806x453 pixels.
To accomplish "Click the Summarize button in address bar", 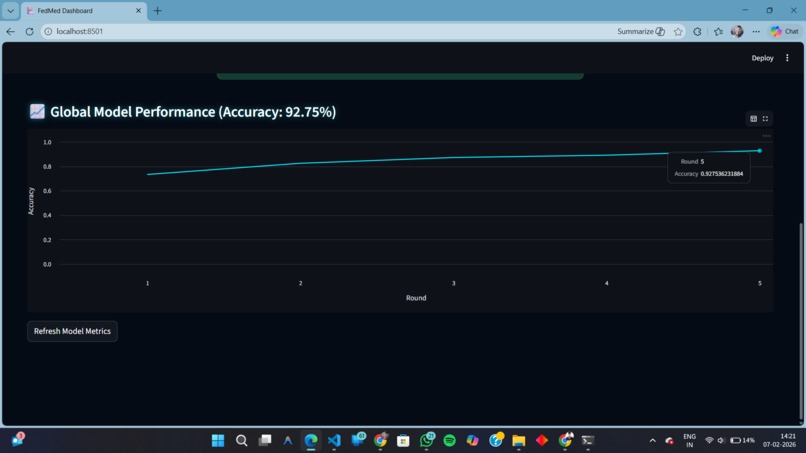I will click(641, 31).
